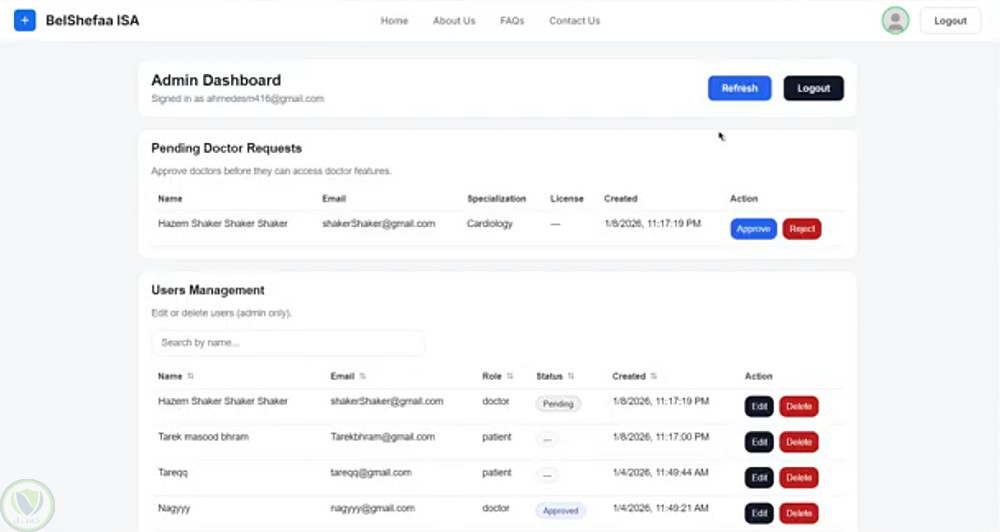The width and height of the screenshot is (1000, 532).
Task: Click the Name header in pending requests table
Action: click(170, 199)
